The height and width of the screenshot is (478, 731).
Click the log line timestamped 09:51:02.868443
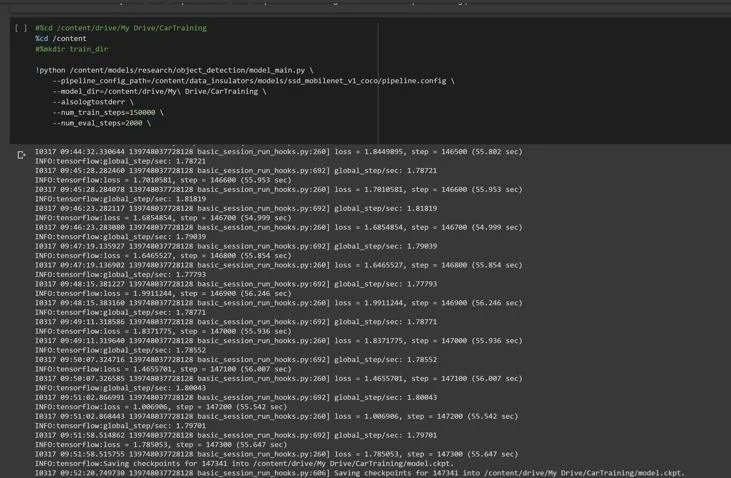click(276, 416)
